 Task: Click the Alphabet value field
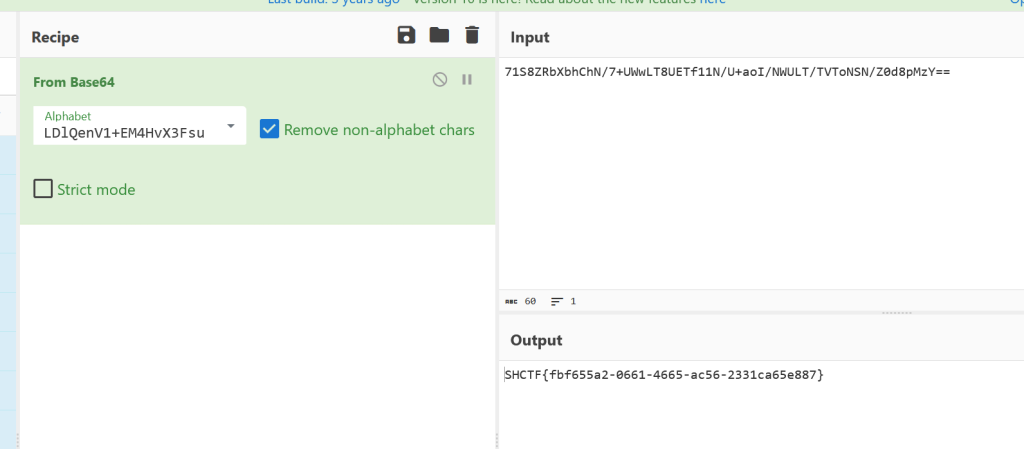(125, 132)
